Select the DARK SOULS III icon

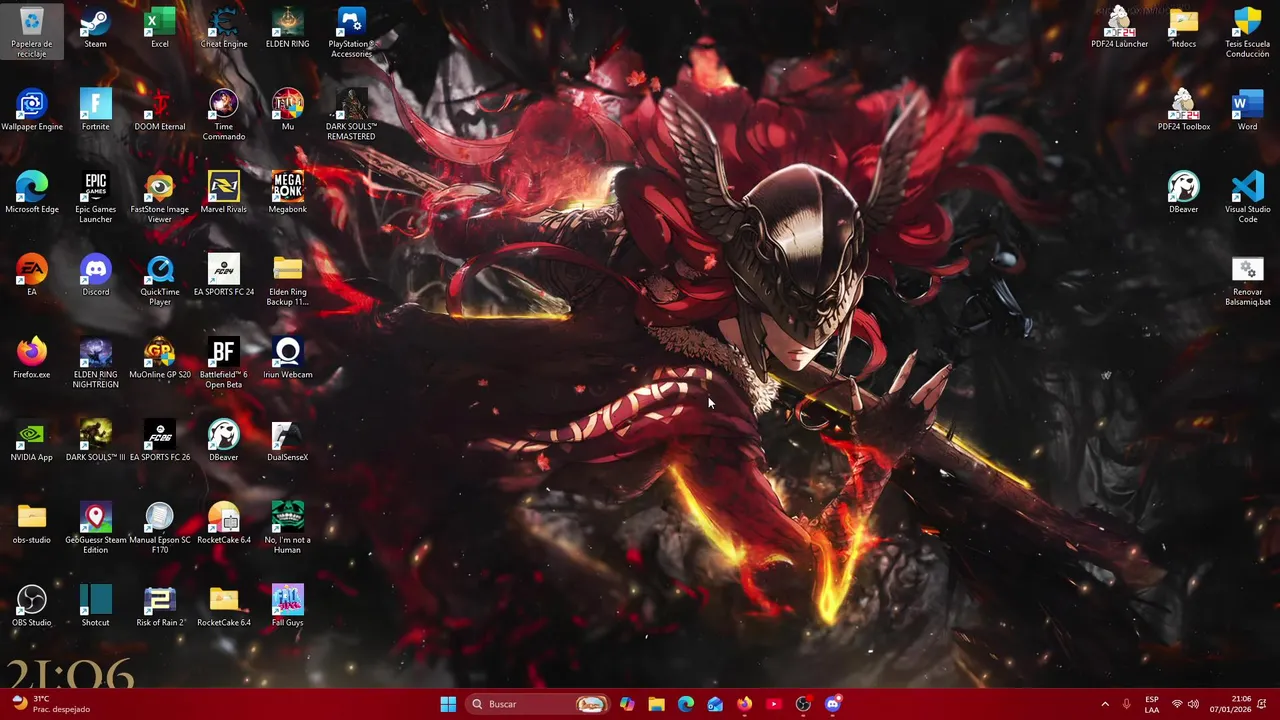click(95, 441)
